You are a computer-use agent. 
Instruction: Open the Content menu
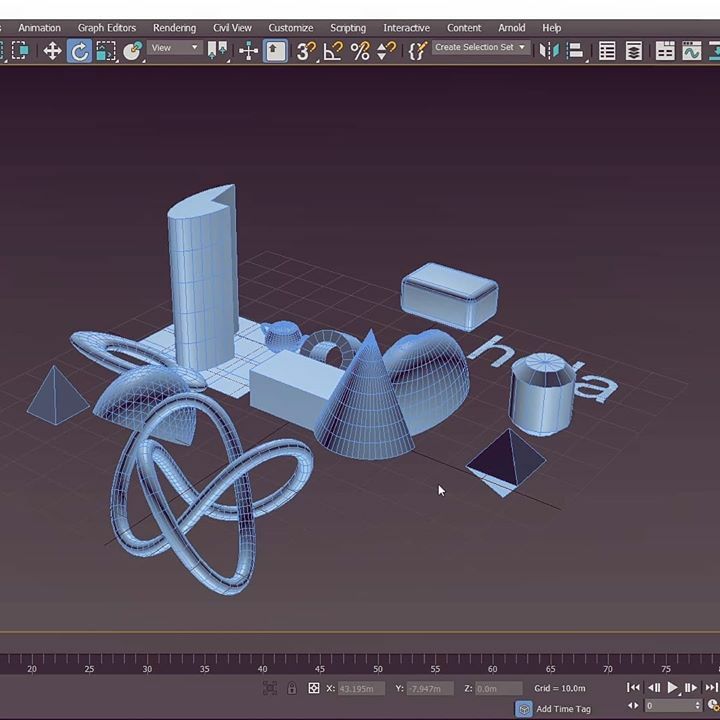tap(464, 28)
